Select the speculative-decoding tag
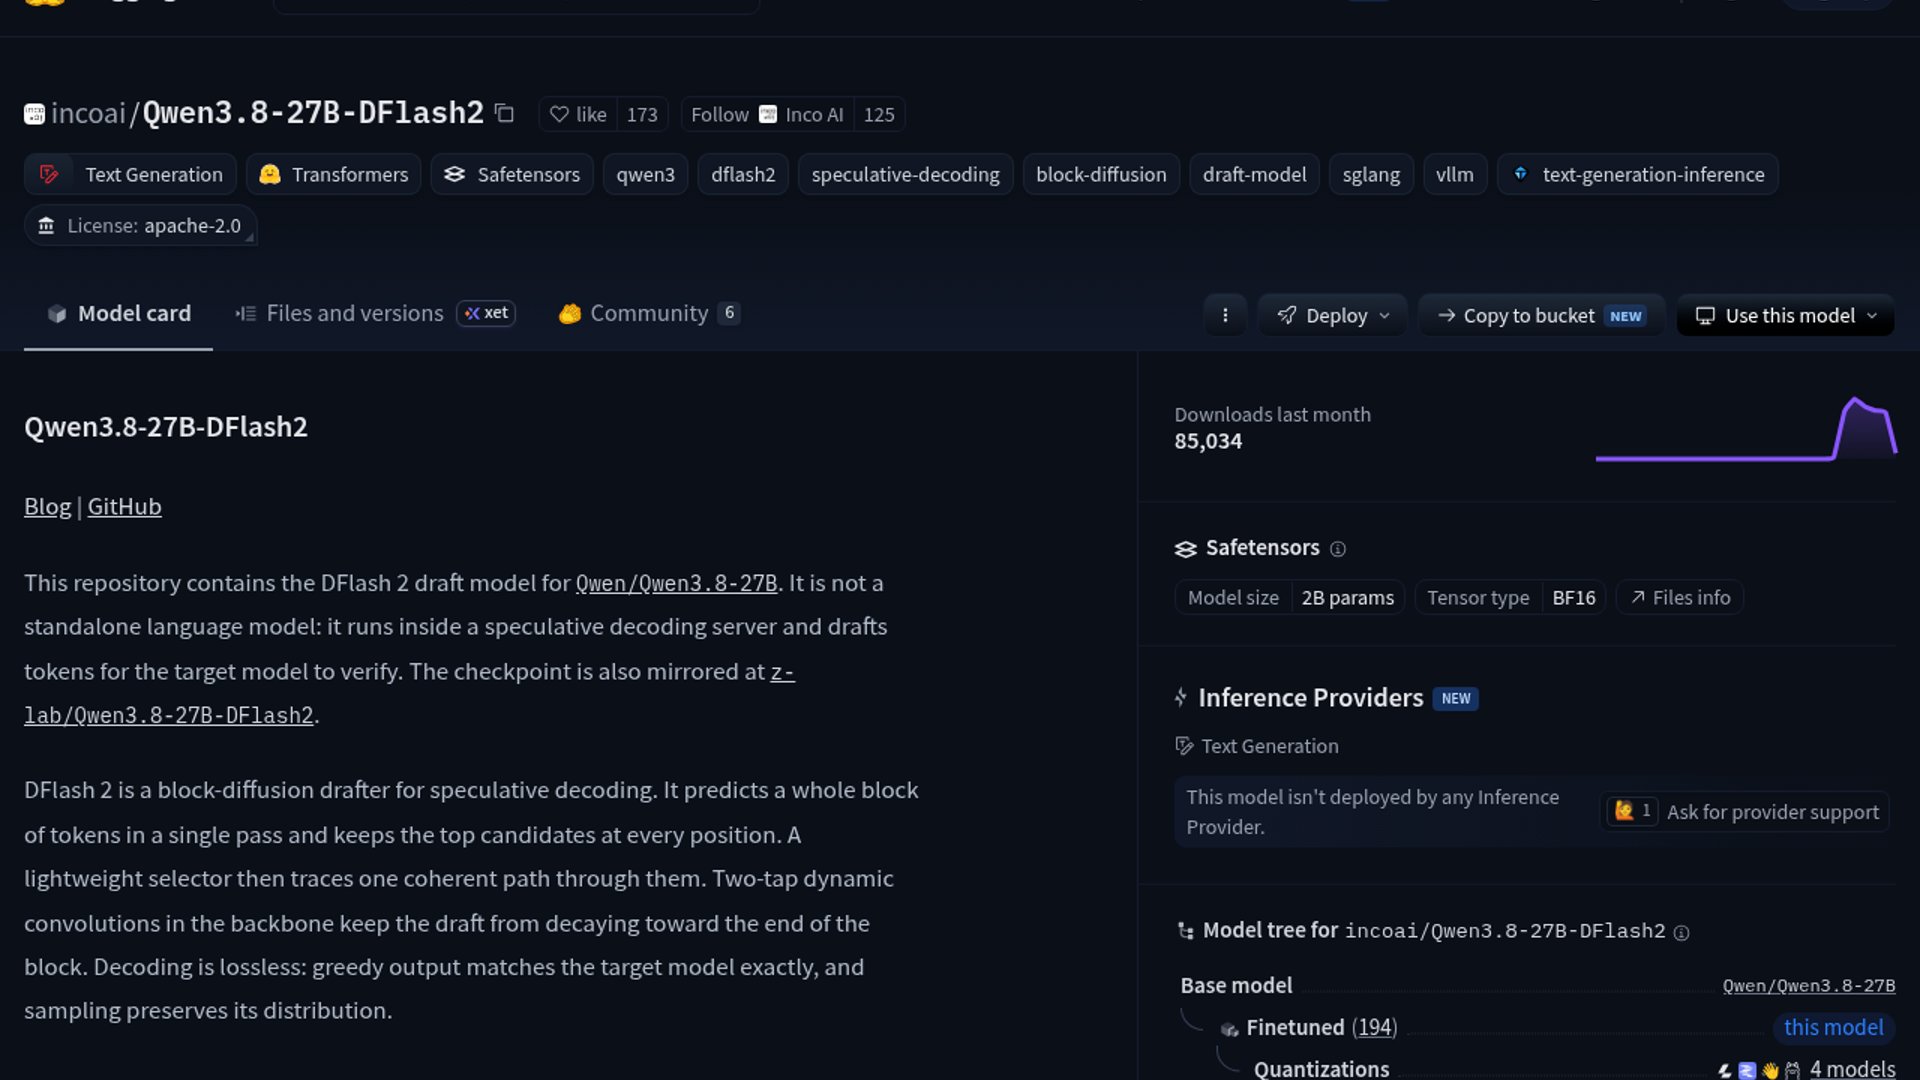This screenshot has height=1080, width=1920. 905,174
